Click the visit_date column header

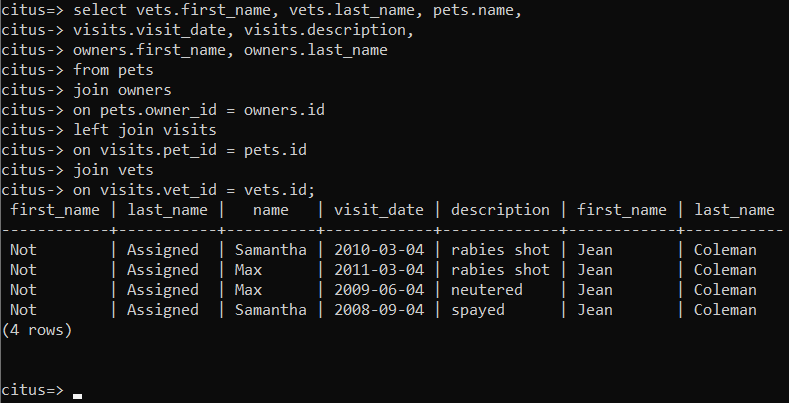coord(379,210)
